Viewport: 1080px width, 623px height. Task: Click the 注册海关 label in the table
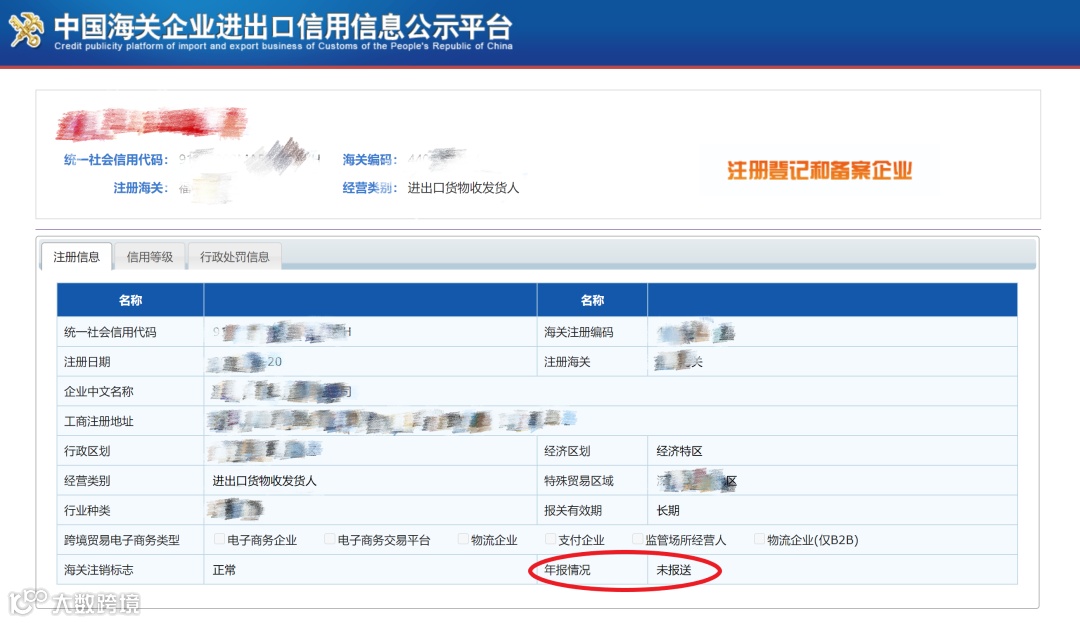[x=567, y=361]
